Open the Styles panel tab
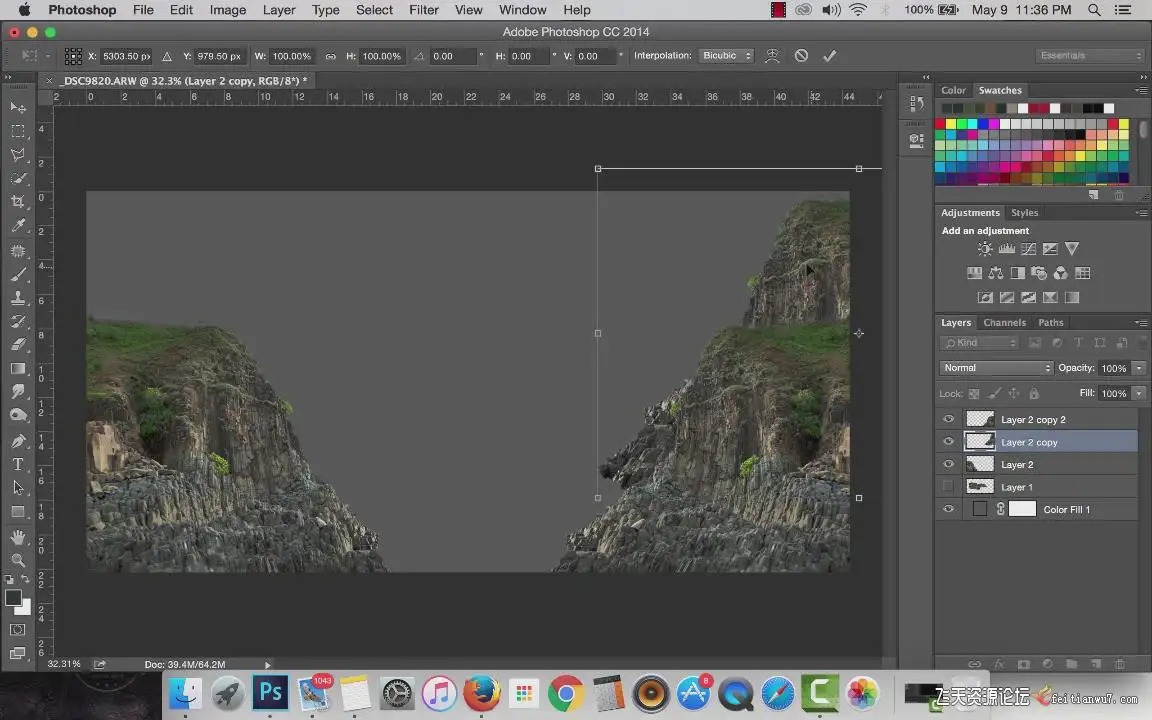This screenshot has width=1152, height=720. click(1024, 213)
